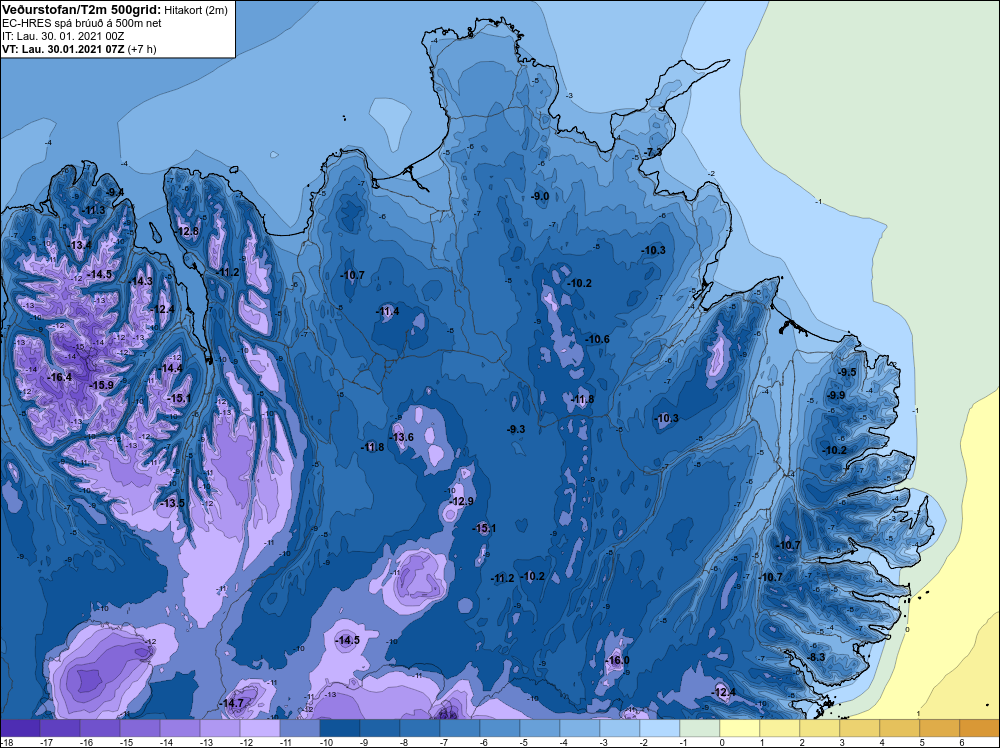The height and width of the screenshot is (748, 1000).
Task: Click the -9.5 temperature value
Action: 847,372
